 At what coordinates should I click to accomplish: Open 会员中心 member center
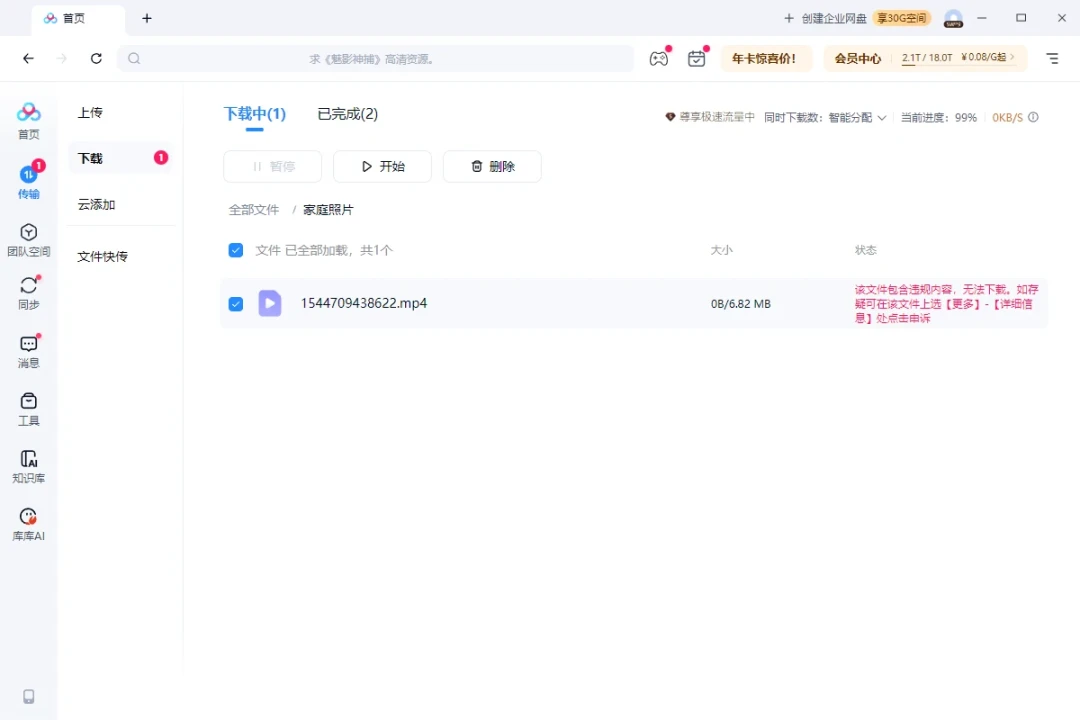(x=858, y=59)
